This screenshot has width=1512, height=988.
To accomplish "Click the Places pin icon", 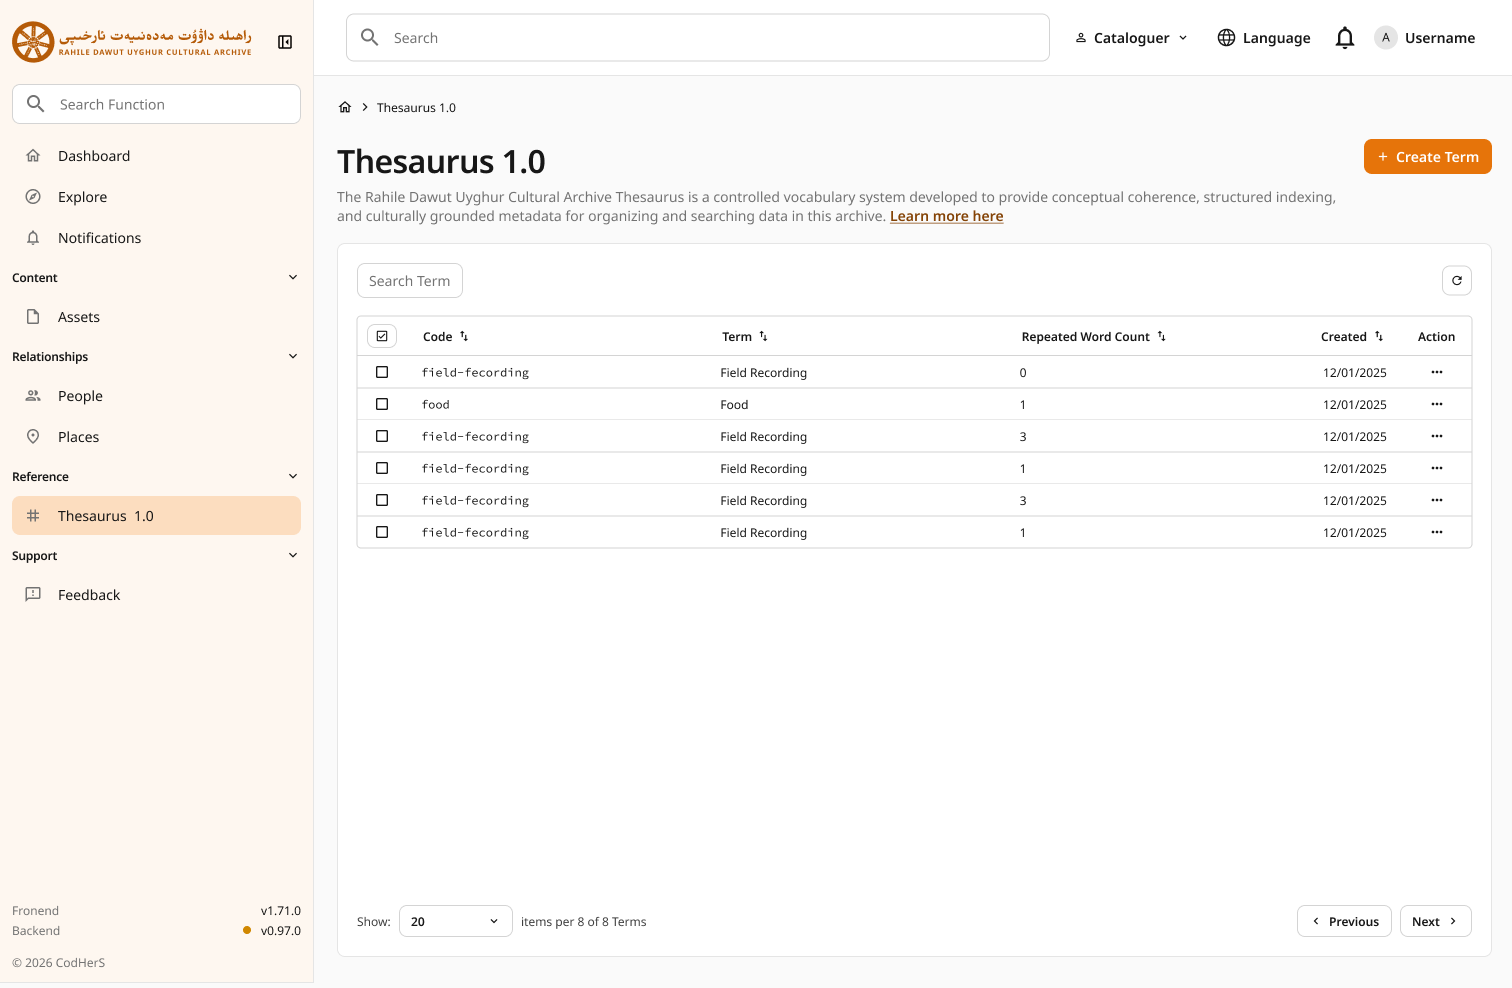I will click(x=33, y=436).
